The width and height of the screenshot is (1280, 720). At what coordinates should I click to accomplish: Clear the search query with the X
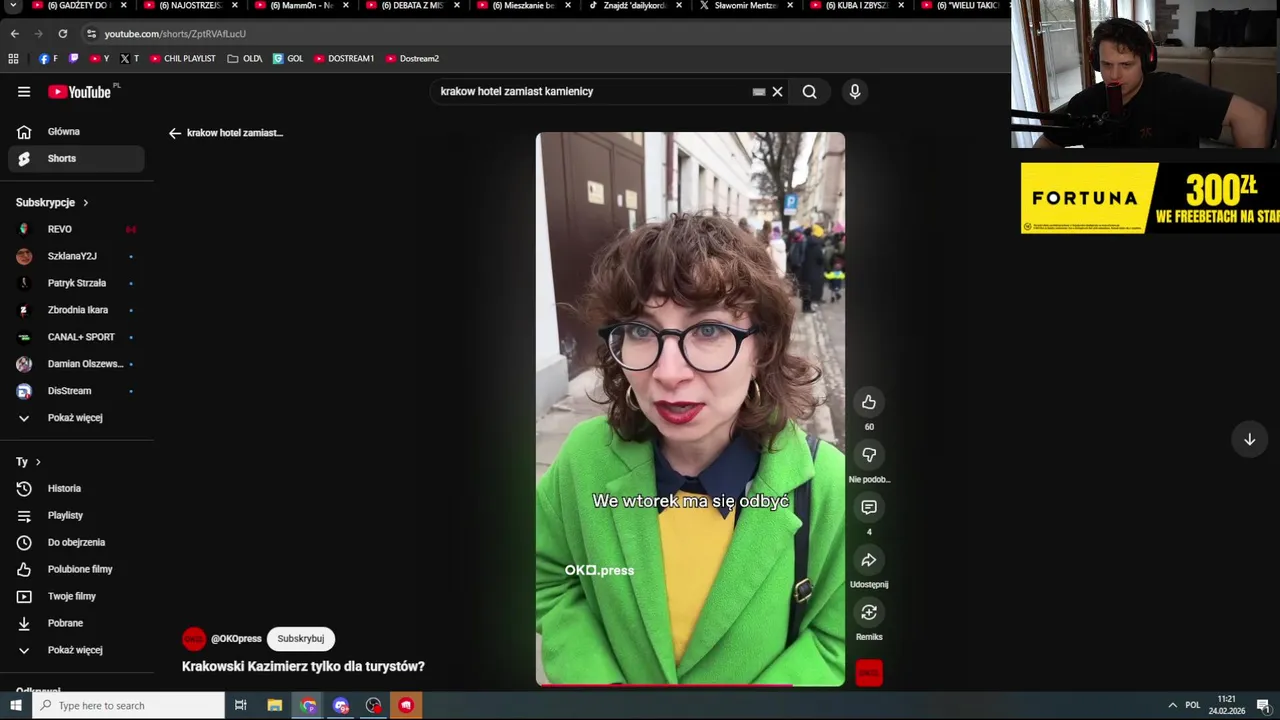[777, 92]
